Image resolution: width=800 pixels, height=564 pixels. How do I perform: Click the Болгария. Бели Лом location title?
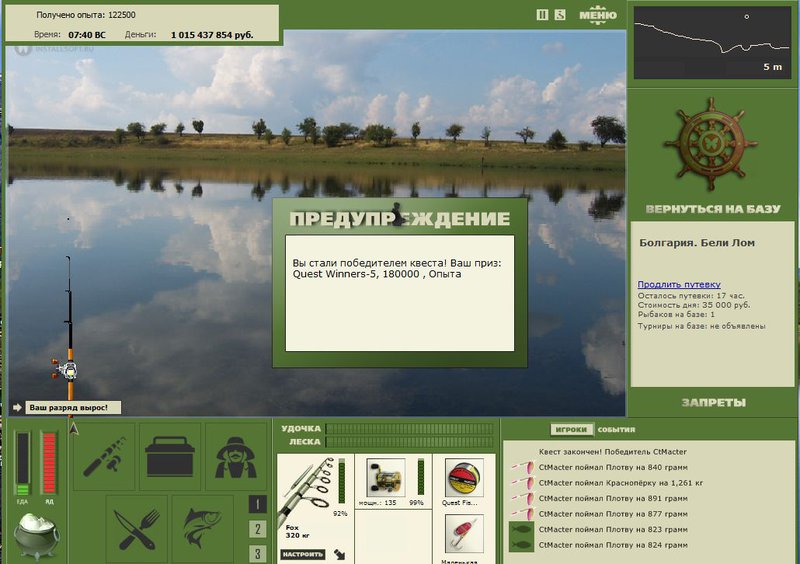(x=696, y=243)
